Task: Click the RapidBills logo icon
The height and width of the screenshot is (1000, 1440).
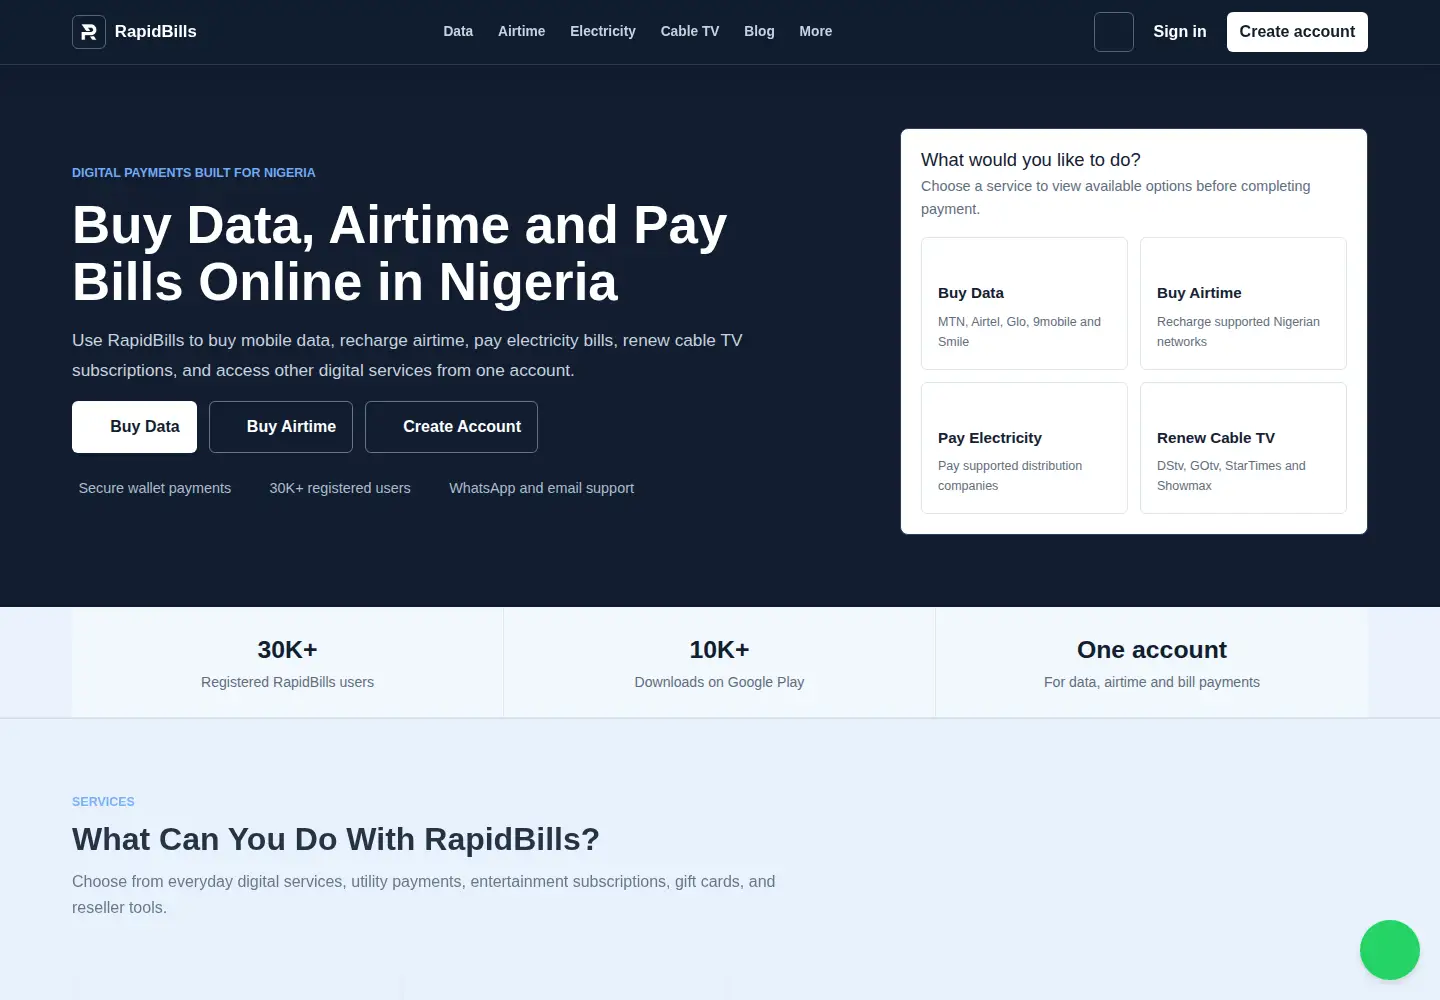Action: click(89, 32)
